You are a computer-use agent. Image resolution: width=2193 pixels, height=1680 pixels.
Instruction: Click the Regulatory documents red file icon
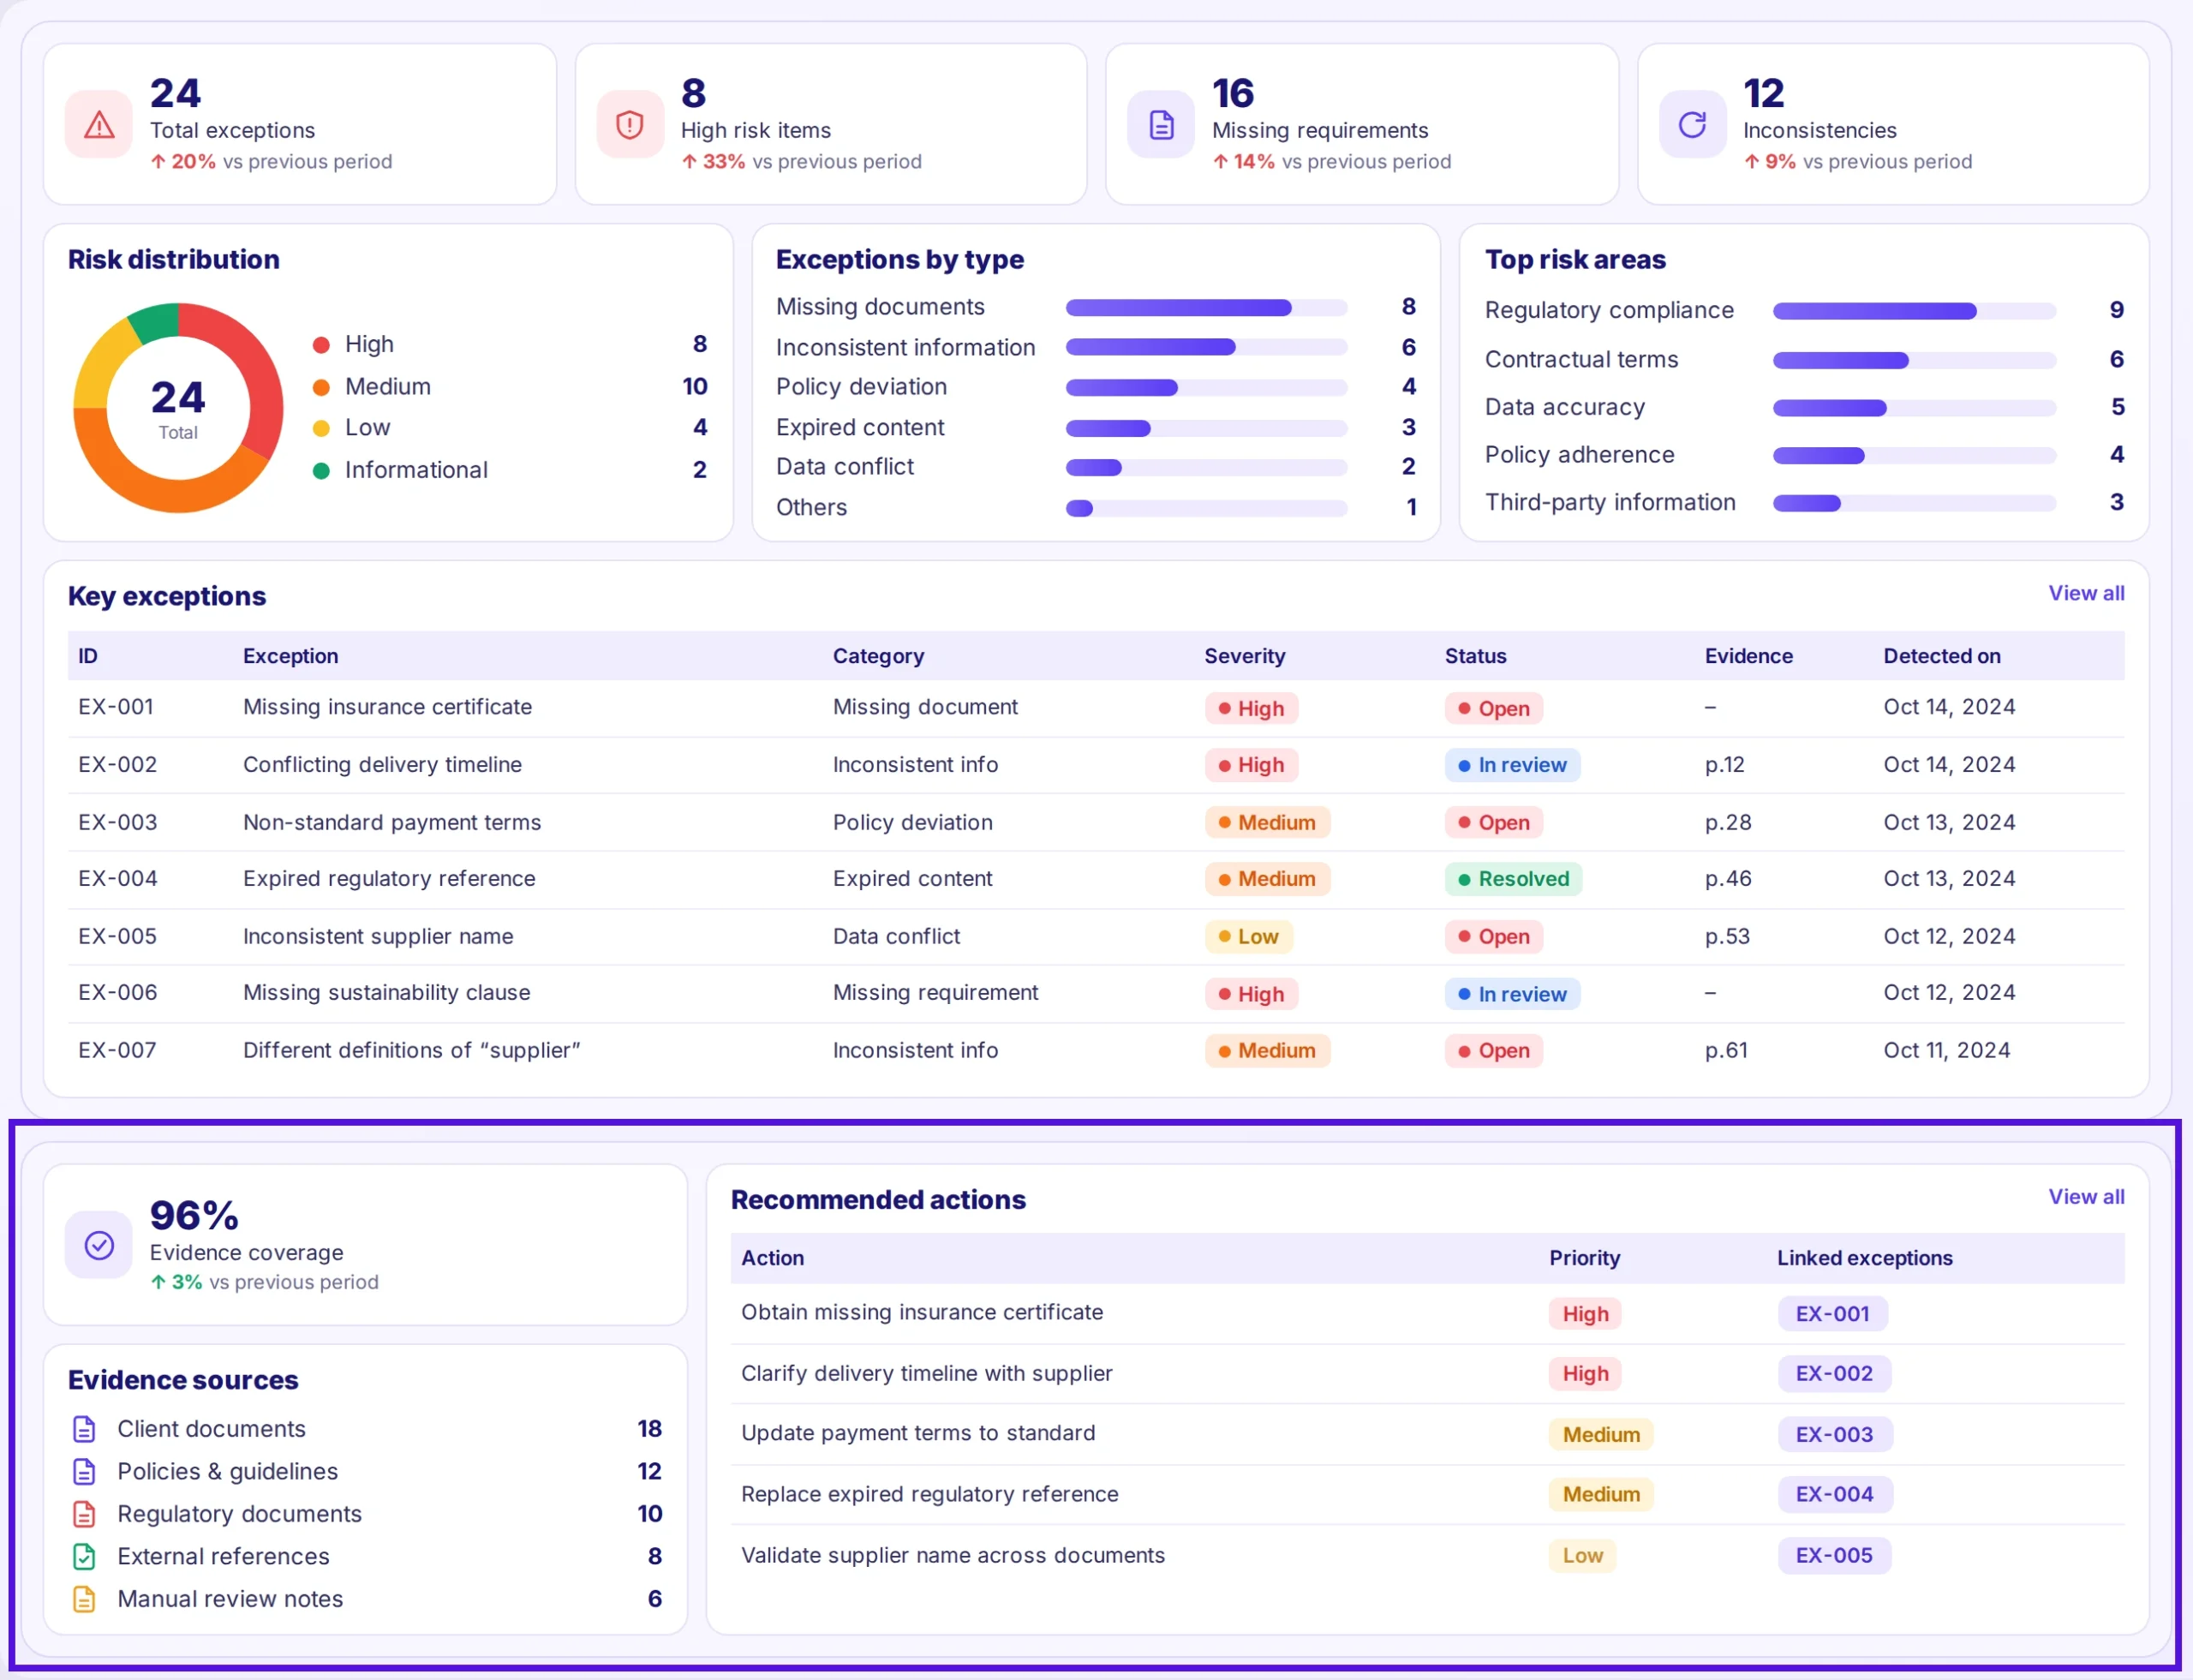point(85,1514)
